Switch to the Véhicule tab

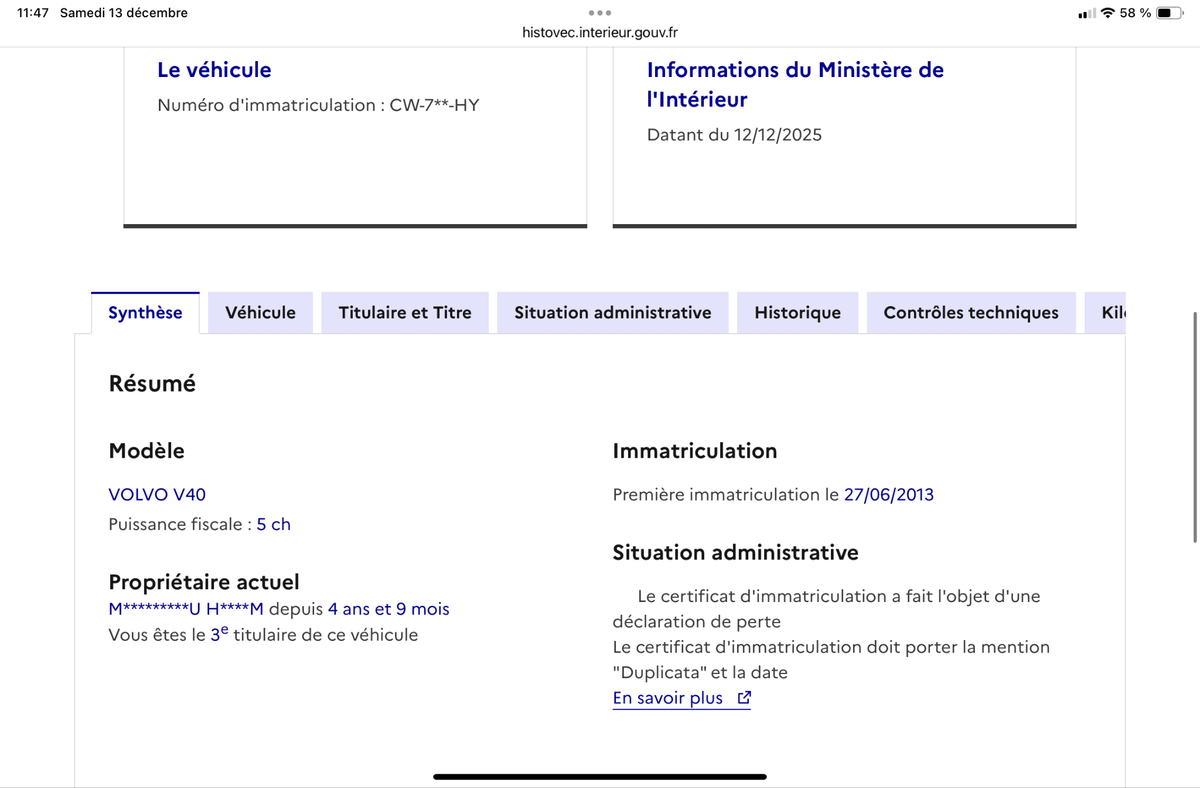[260, 312]
